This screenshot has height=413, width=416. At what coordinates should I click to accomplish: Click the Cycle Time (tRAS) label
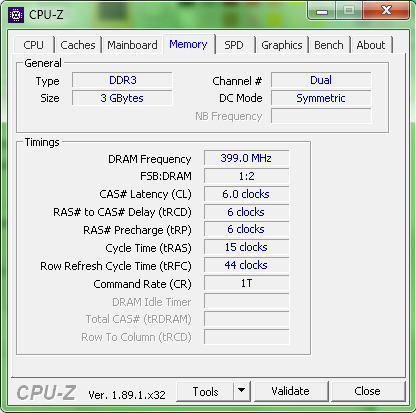click(x=148, y=248)
